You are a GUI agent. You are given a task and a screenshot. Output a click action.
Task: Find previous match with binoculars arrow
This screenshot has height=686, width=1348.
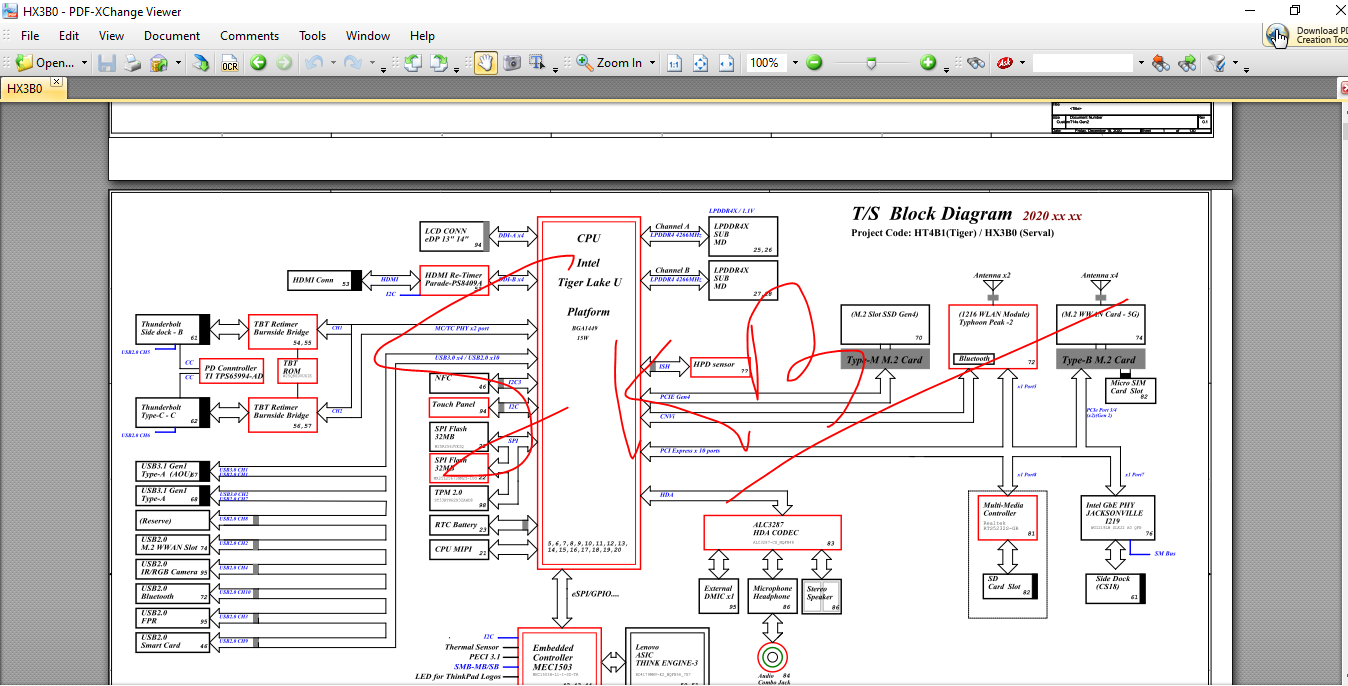click(1161, 63)
